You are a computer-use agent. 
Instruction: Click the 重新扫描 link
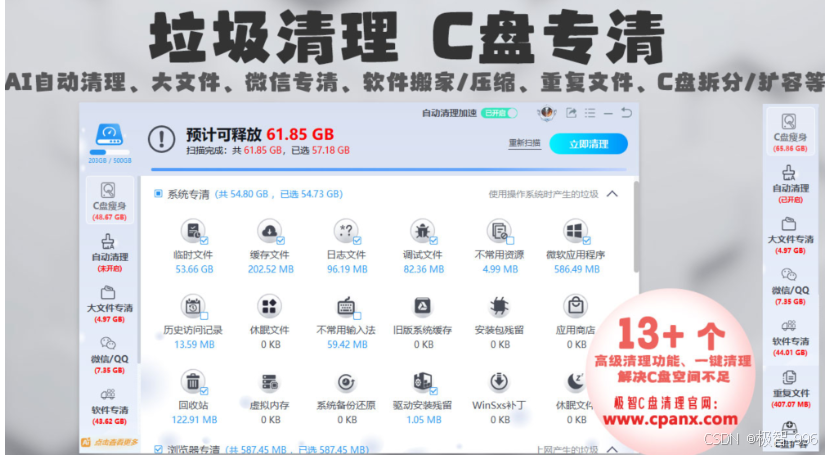click(525, 143)
